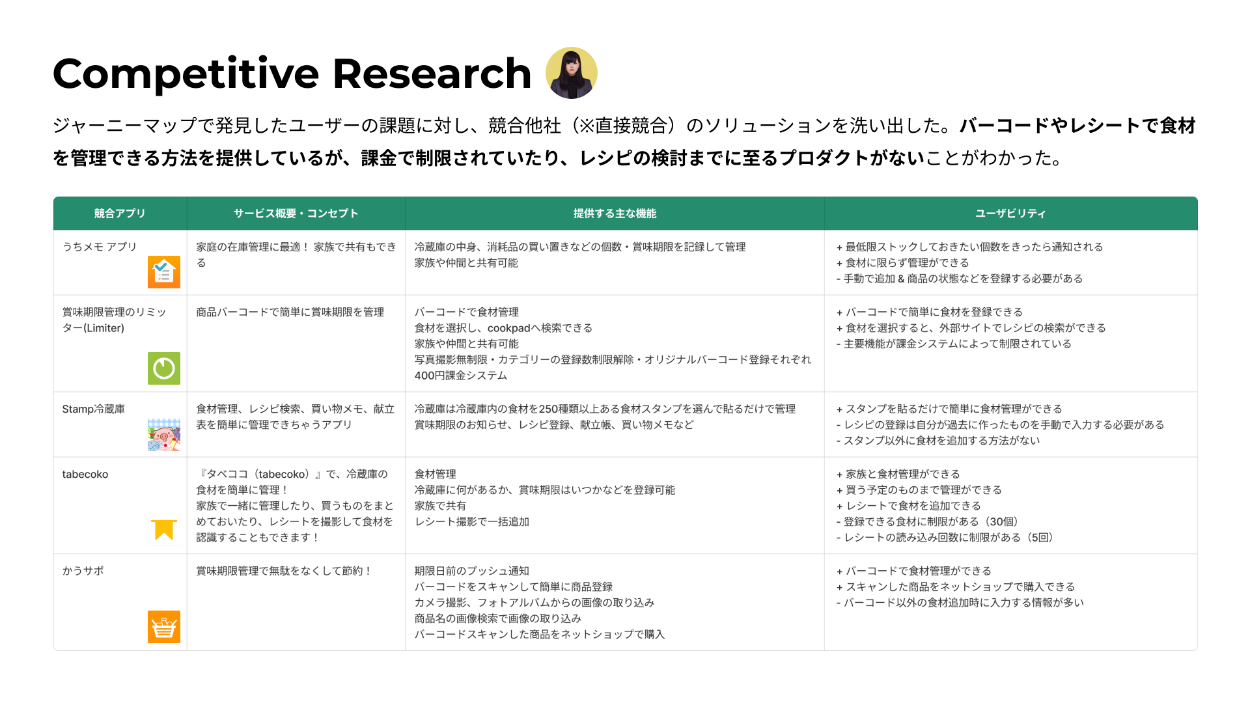
Task: Click - 主要機能が課金システムによって制限 line
Action: coord(953,344)
